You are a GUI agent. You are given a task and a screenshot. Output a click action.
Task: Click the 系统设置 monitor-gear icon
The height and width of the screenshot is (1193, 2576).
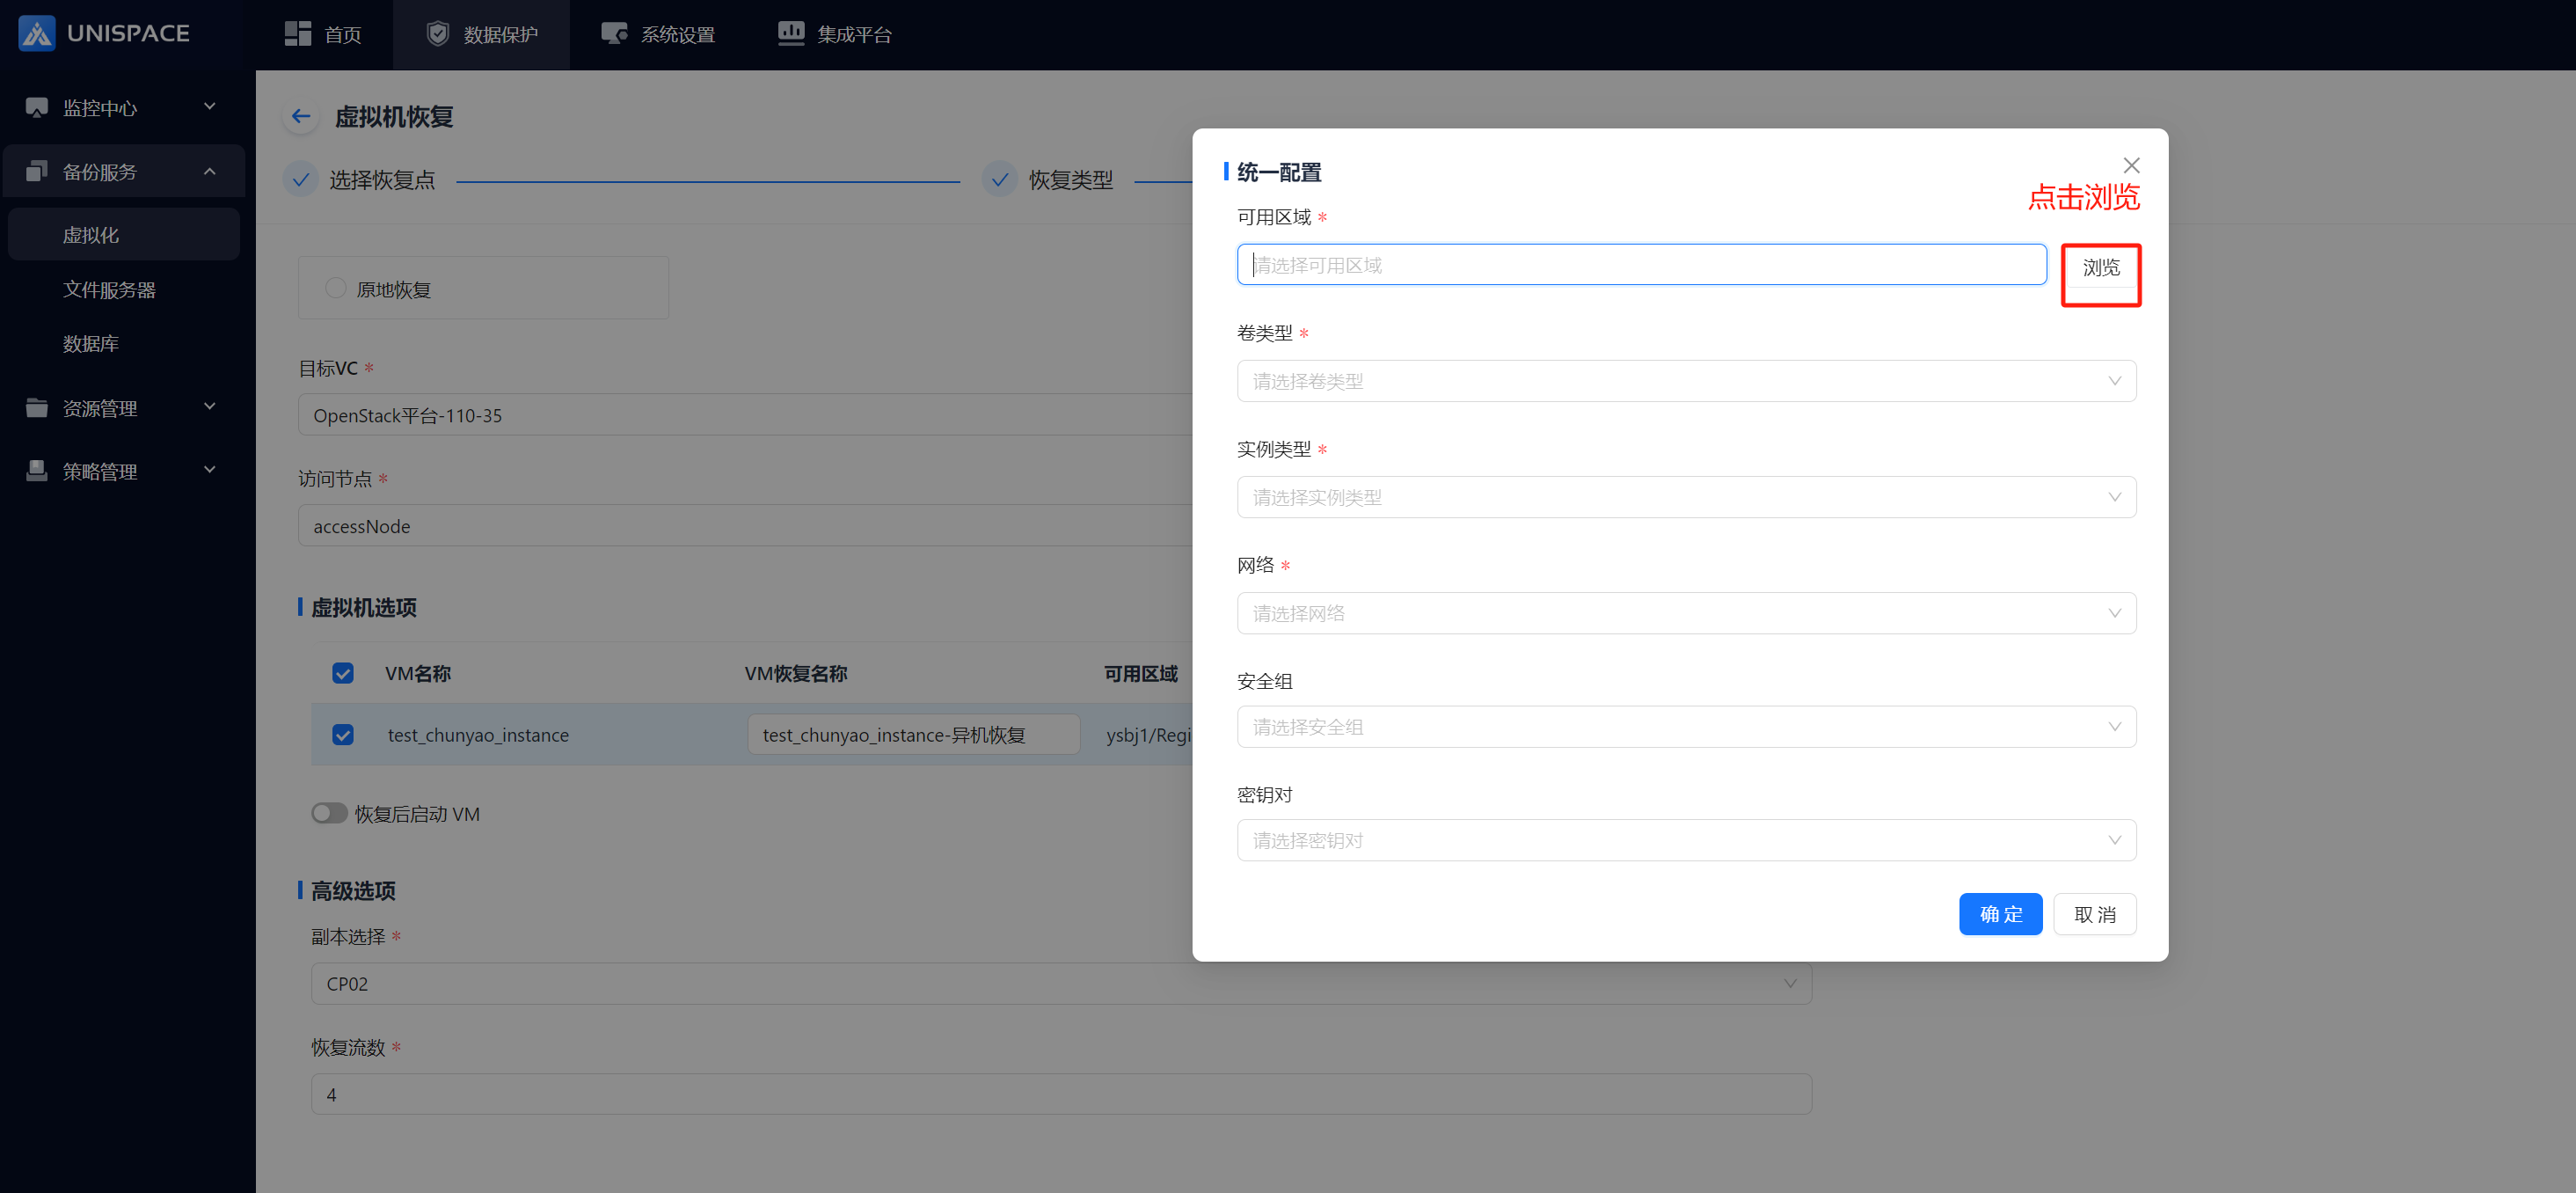point(614,34)
